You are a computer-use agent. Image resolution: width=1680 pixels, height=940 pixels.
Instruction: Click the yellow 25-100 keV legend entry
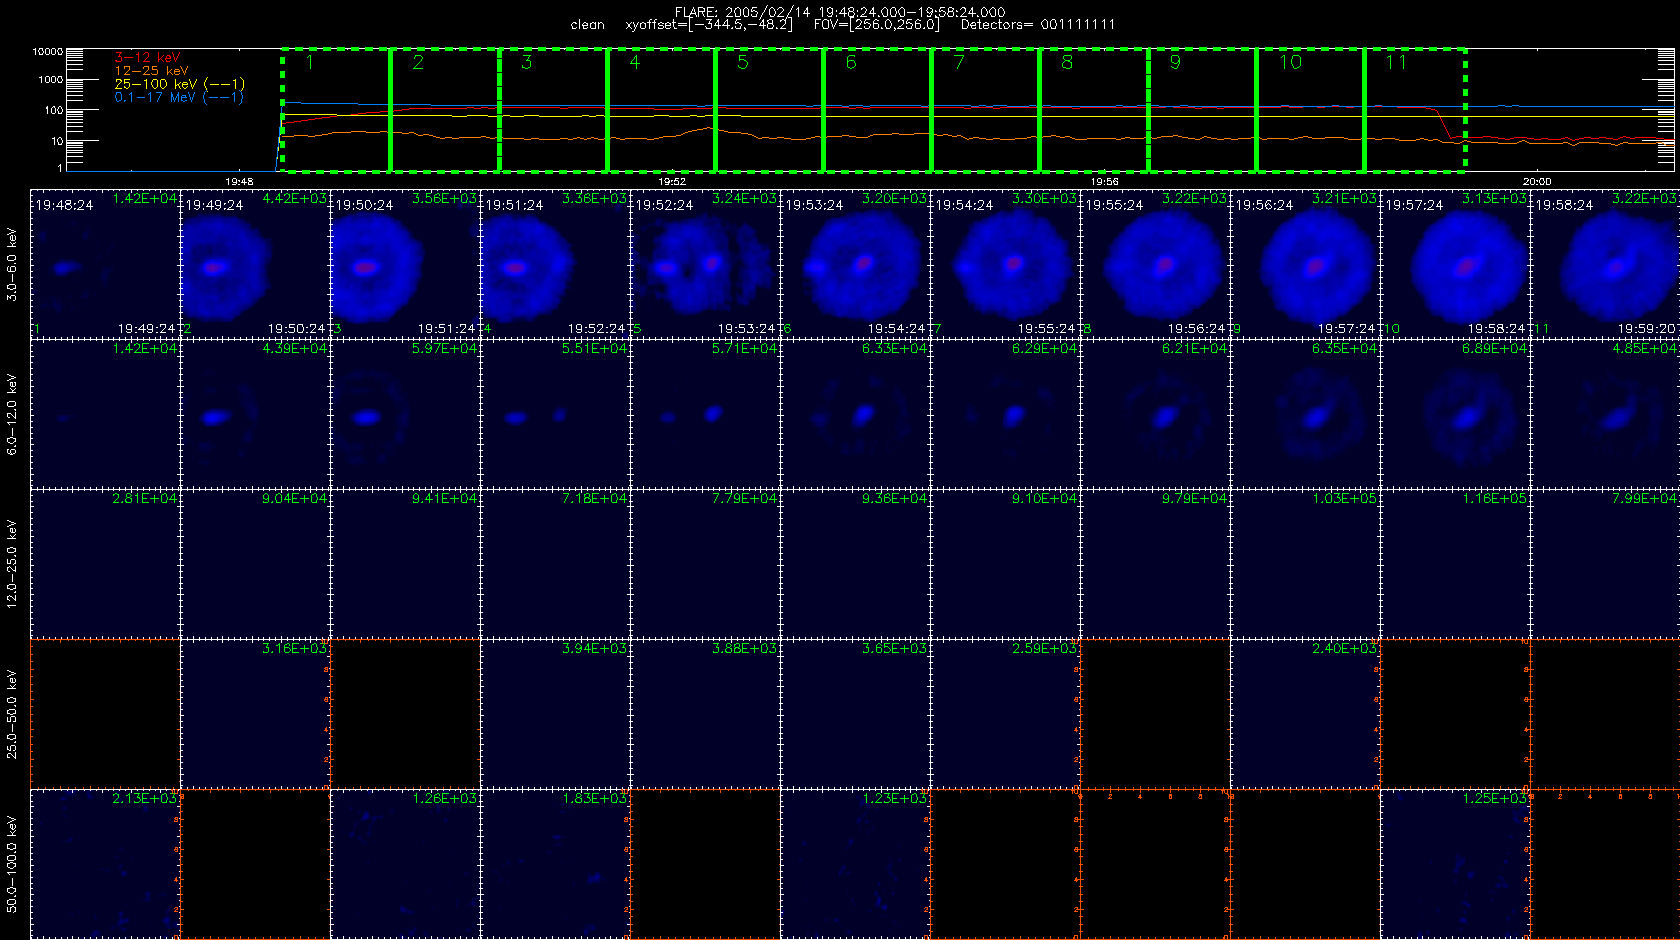point(179,84)
